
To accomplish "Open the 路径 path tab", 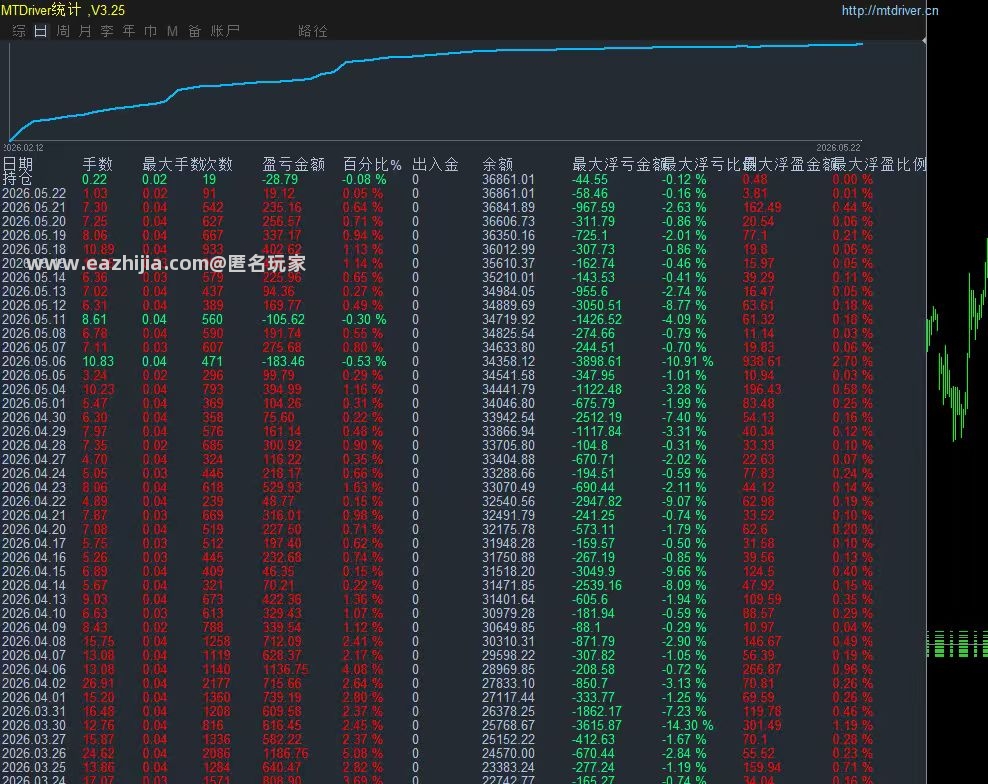I will (313, 31).
